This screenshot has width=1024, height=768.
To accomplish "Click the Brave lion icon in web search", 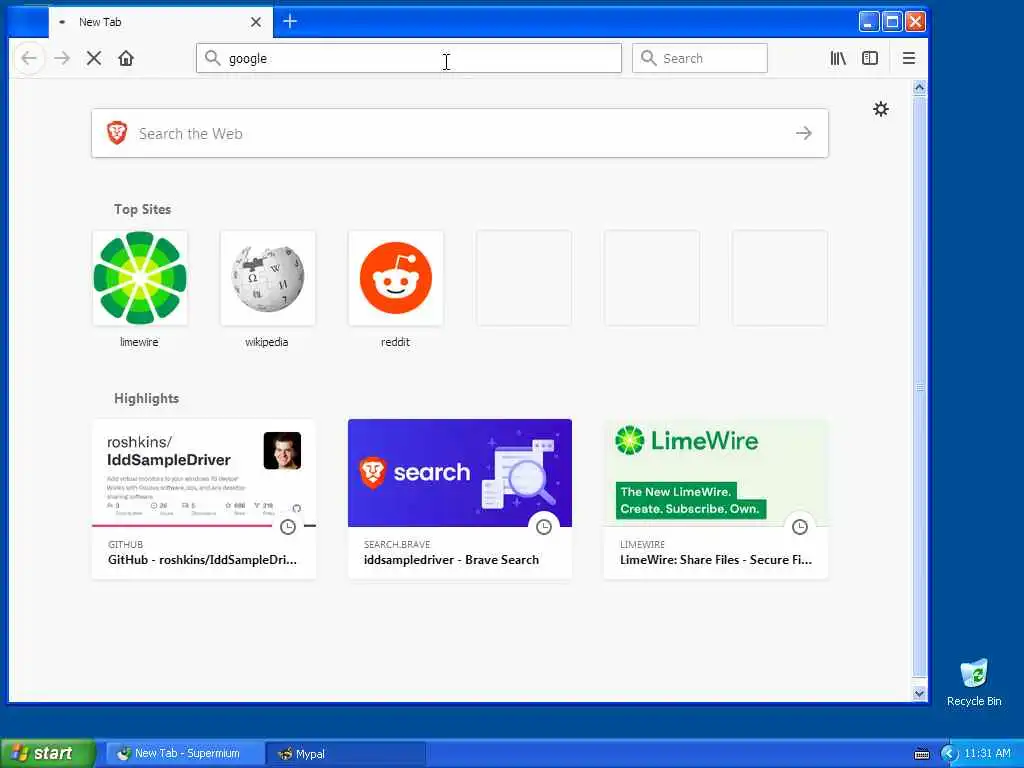I will point(117,133).
